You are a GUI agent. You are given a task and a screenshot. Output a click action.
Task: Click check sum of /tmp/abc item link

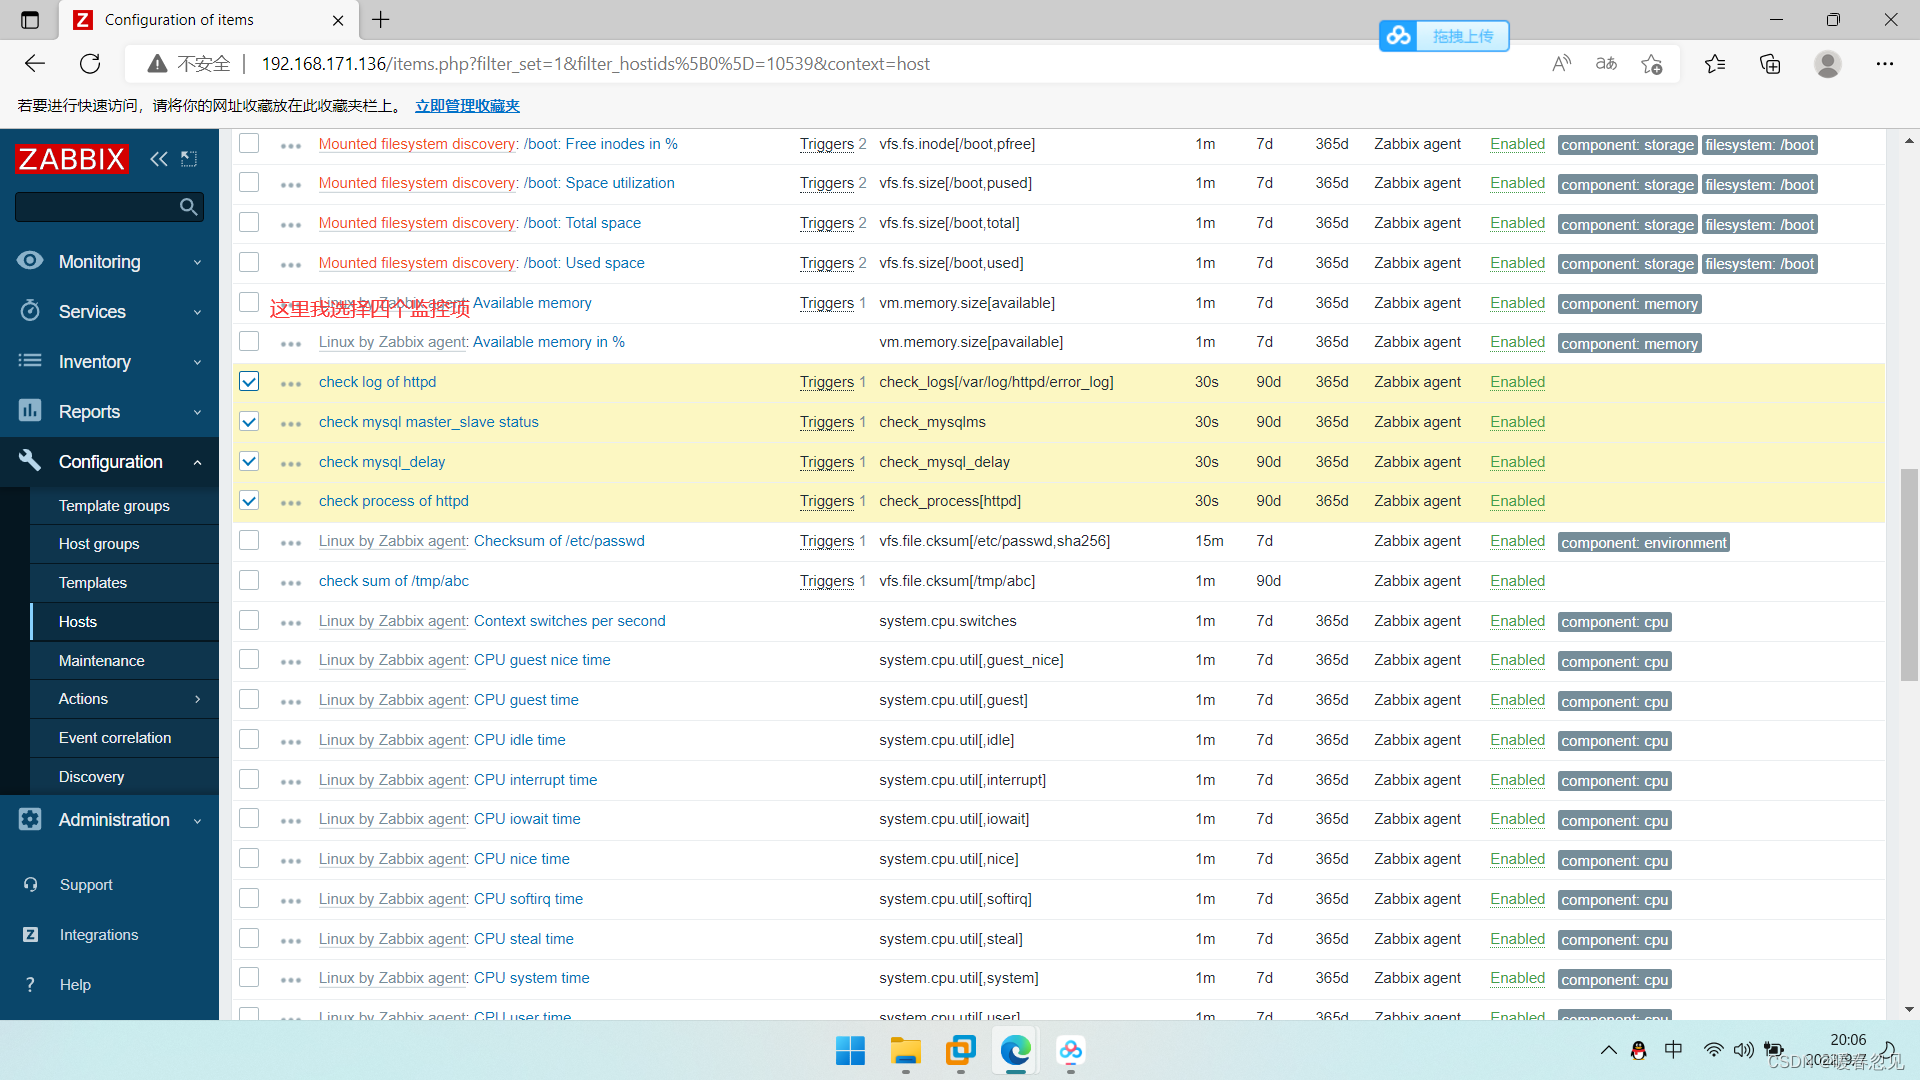(396, 580)
